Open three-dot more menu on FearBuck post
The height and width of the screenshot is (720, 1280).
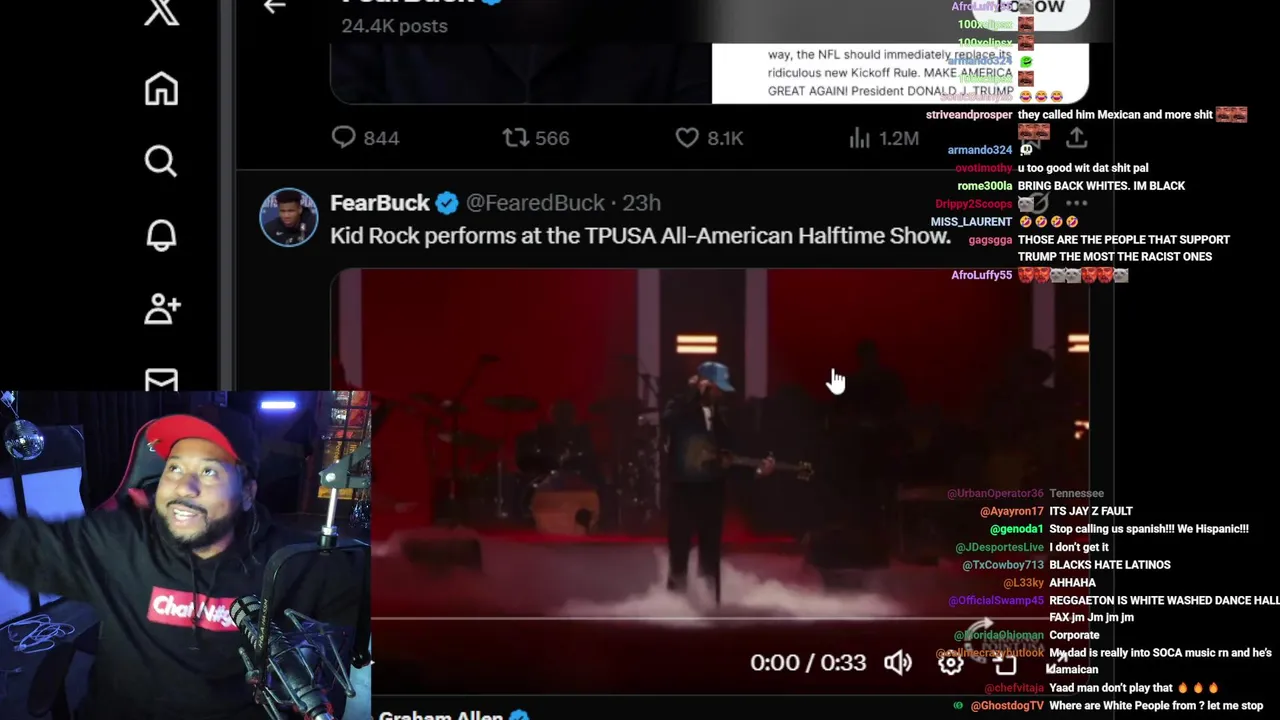1076,203
